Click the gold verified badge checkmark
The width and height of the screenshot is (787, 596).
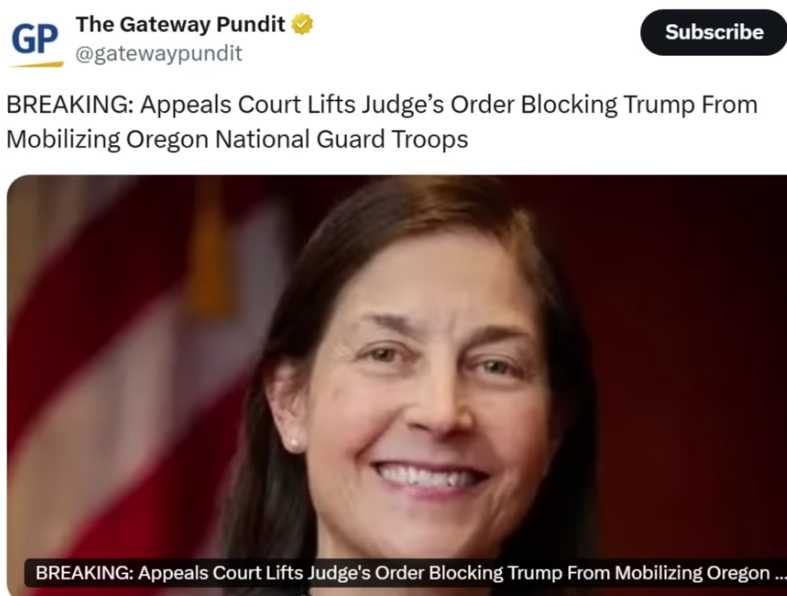click(x=302, y=24)
